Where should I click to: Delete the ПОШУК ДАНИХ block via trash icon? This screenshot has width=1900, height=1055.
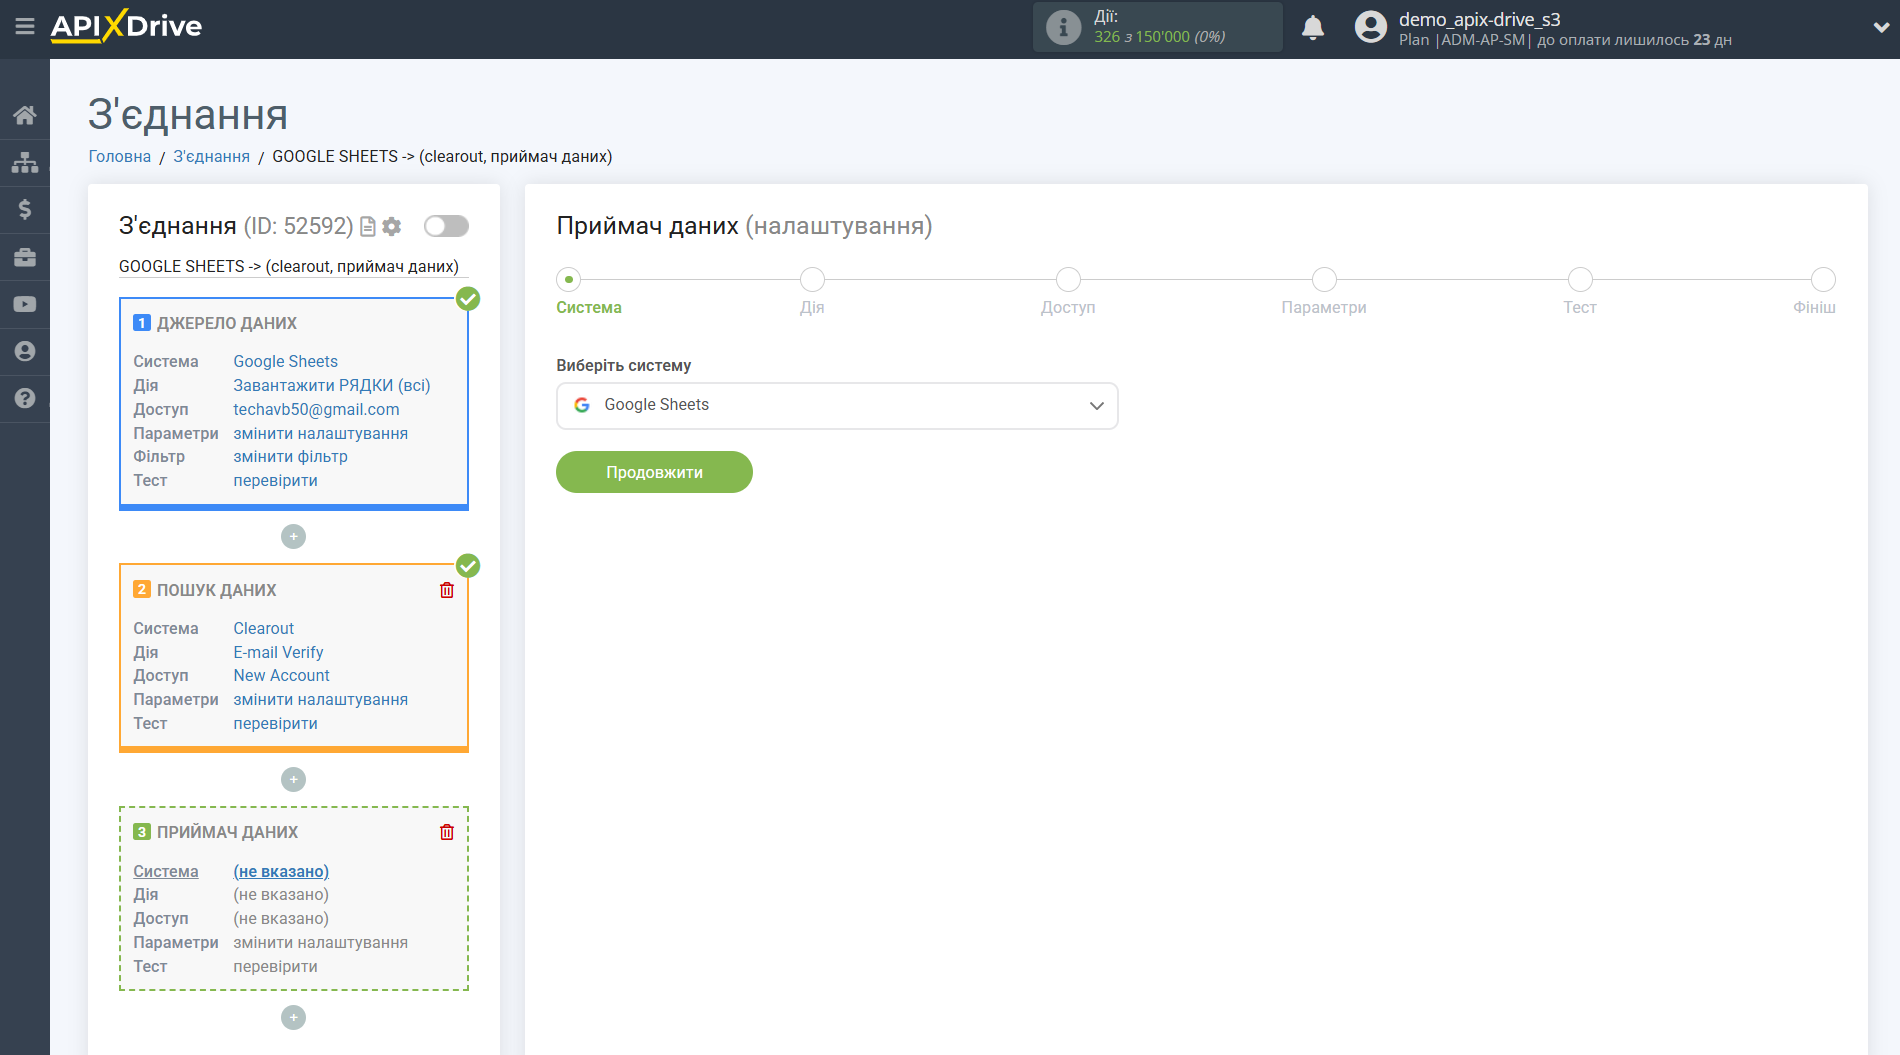pos(447,590)
